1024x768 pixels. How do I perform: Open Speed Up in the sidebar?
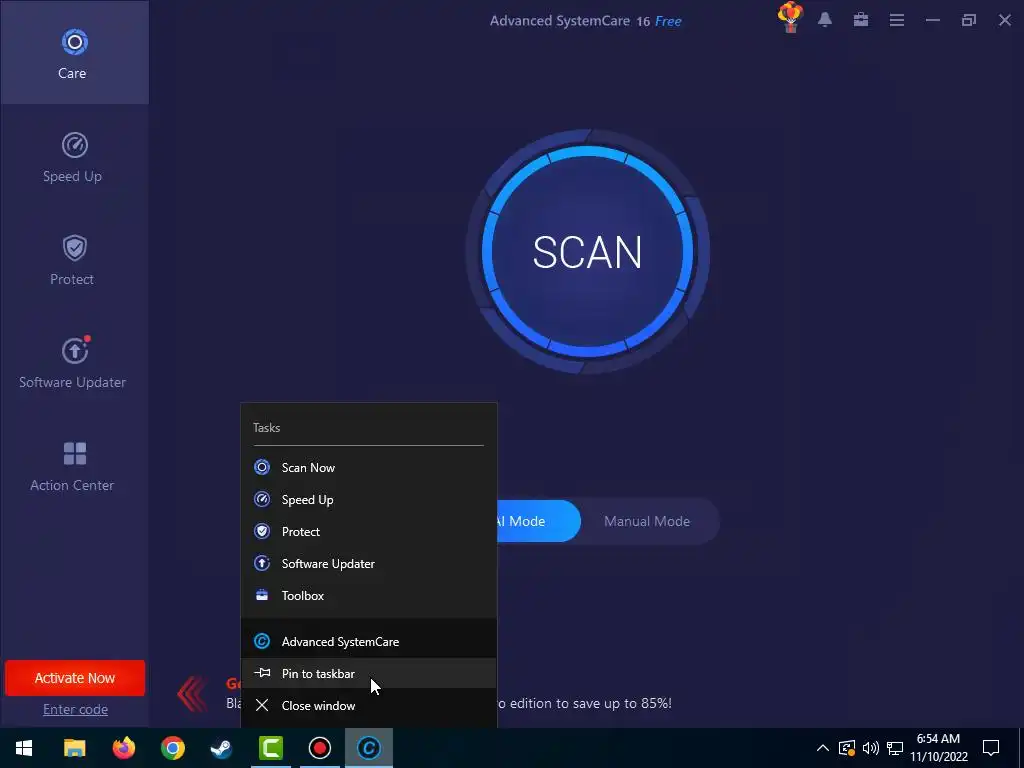(x=74, y=157)
